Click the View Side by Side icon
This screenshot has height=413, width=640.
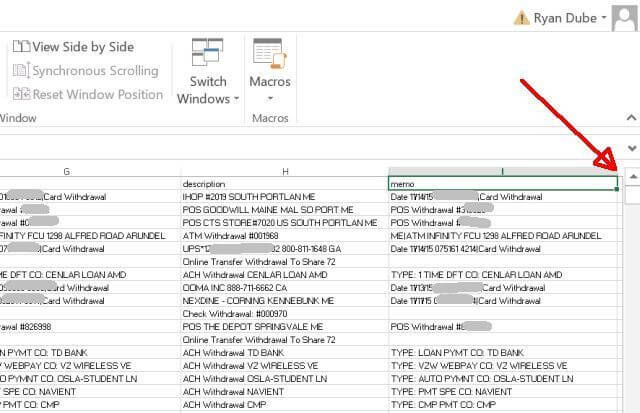click(x=21, y=47)
